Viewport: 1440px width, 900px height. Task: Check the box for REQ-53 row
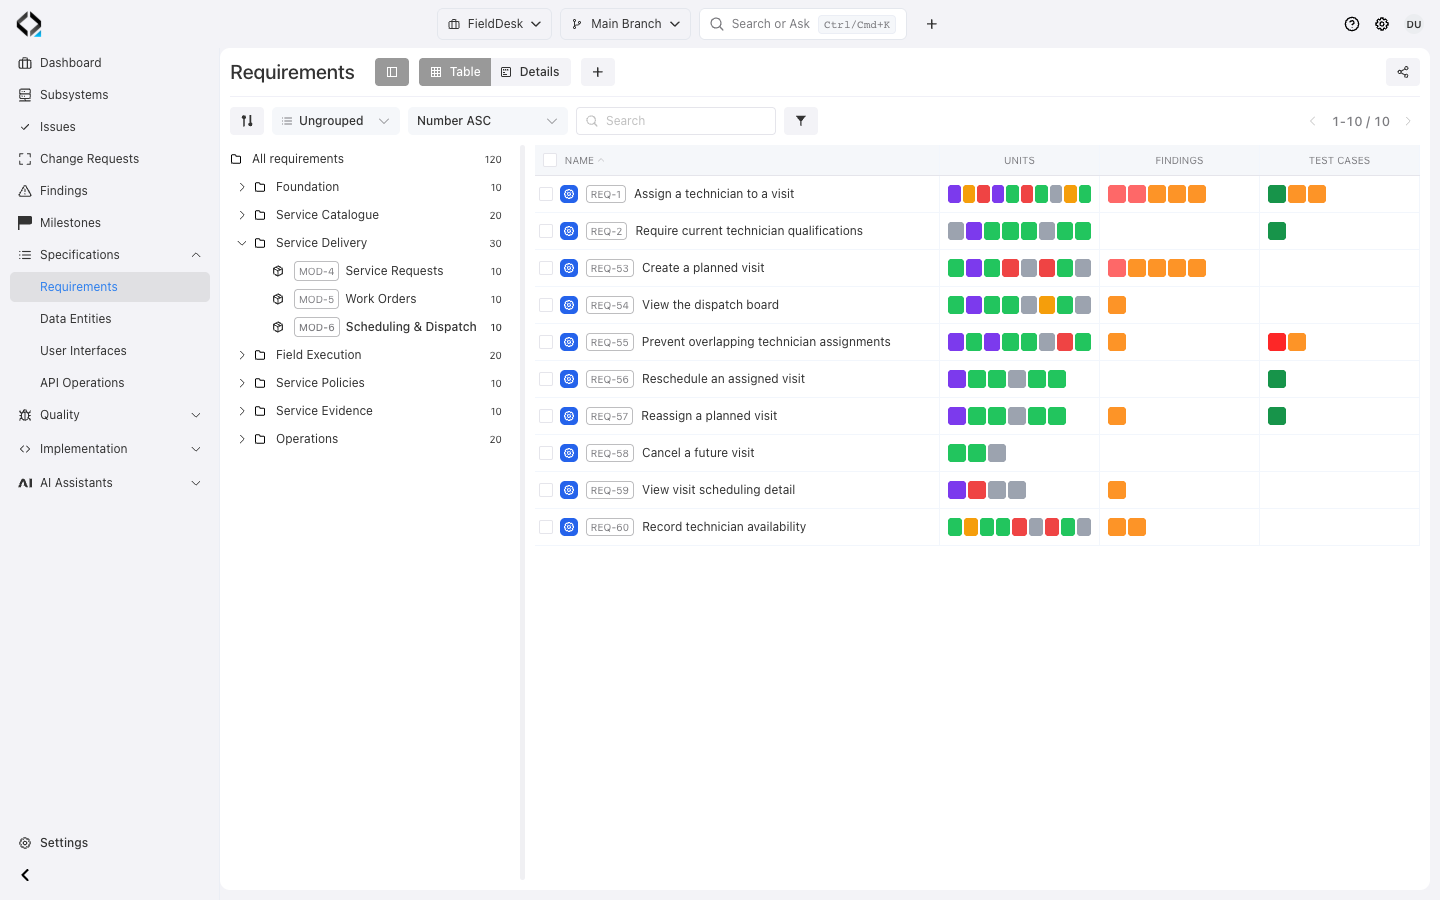coord(546,268)
